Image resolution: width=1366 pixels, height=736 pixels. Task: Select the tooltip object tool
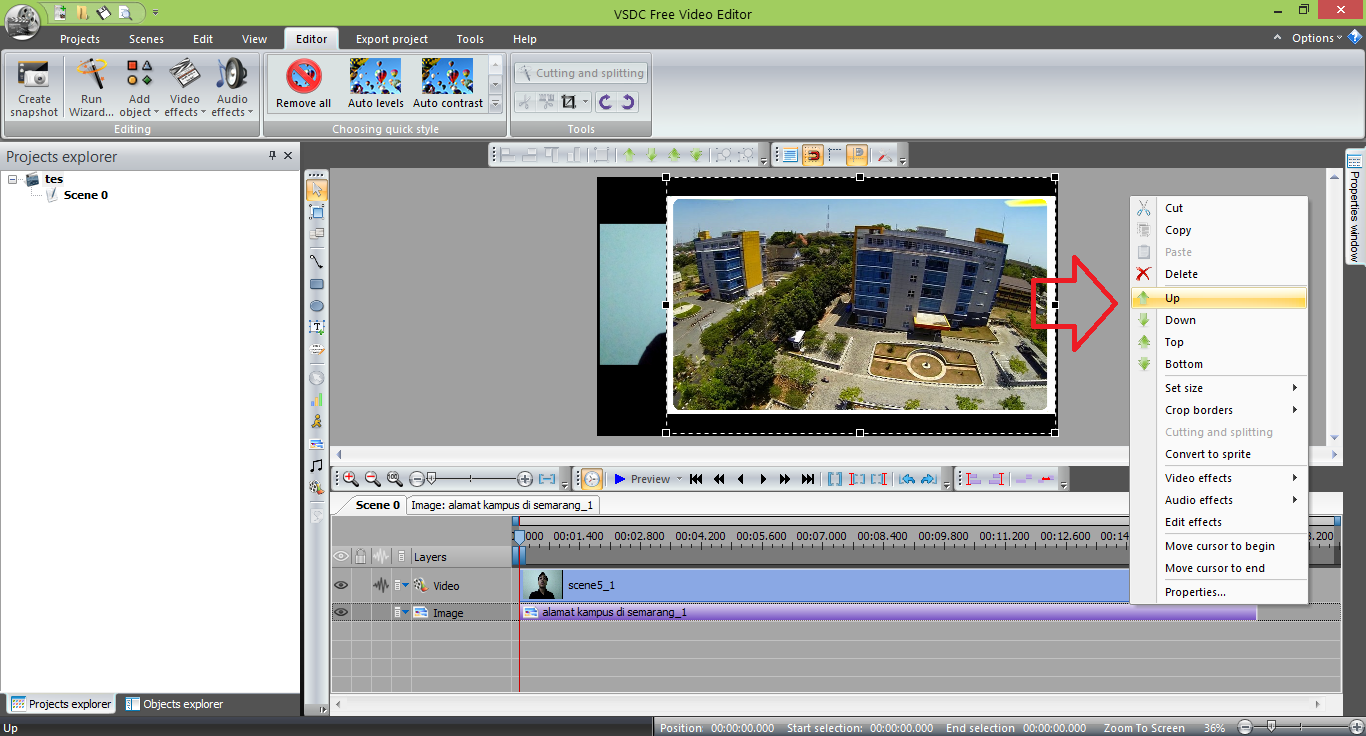click(317, 350)
